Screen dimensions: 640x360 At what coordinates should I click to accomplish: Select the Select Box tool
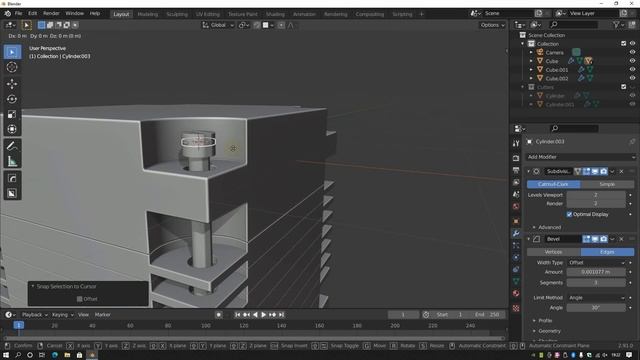pos(12,52)
